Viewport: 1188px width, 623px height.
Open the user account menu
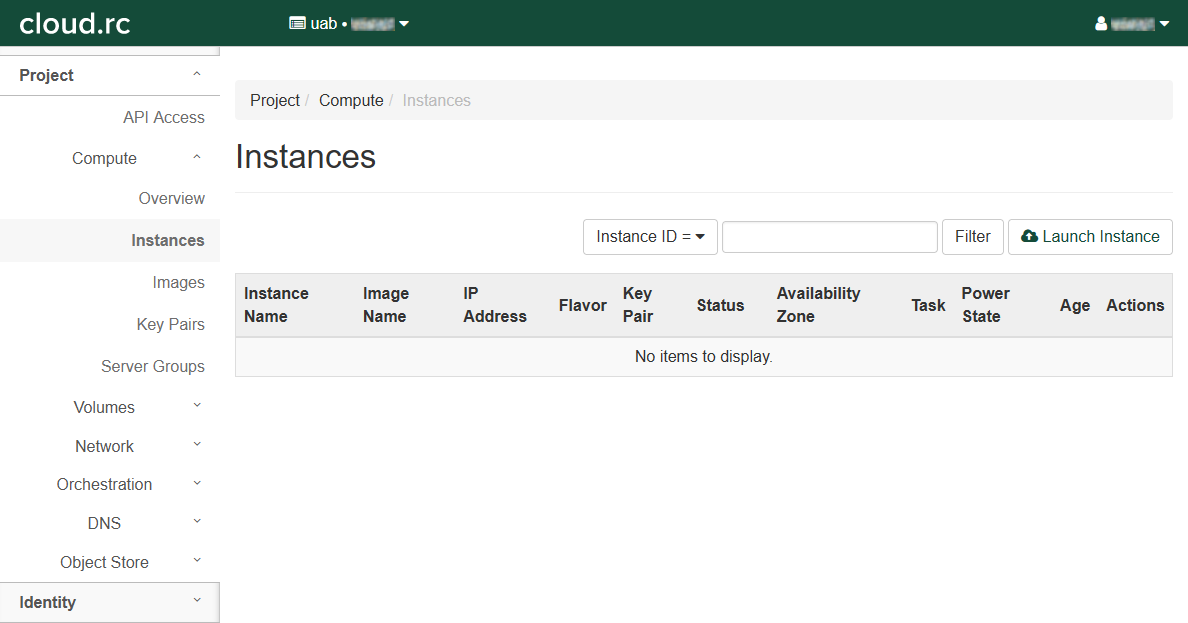coord(1132,23)
